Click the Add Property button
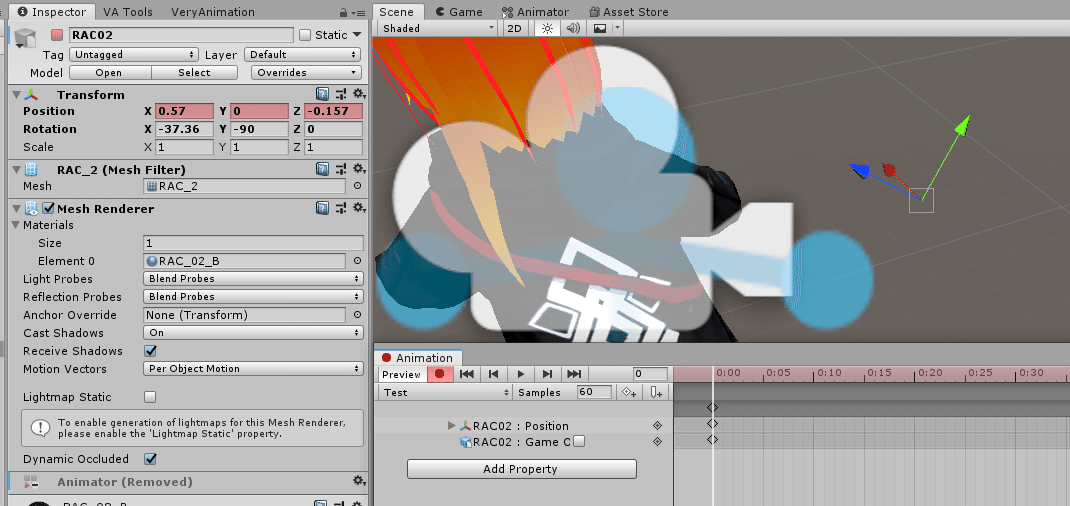 [x=521, y=468]
